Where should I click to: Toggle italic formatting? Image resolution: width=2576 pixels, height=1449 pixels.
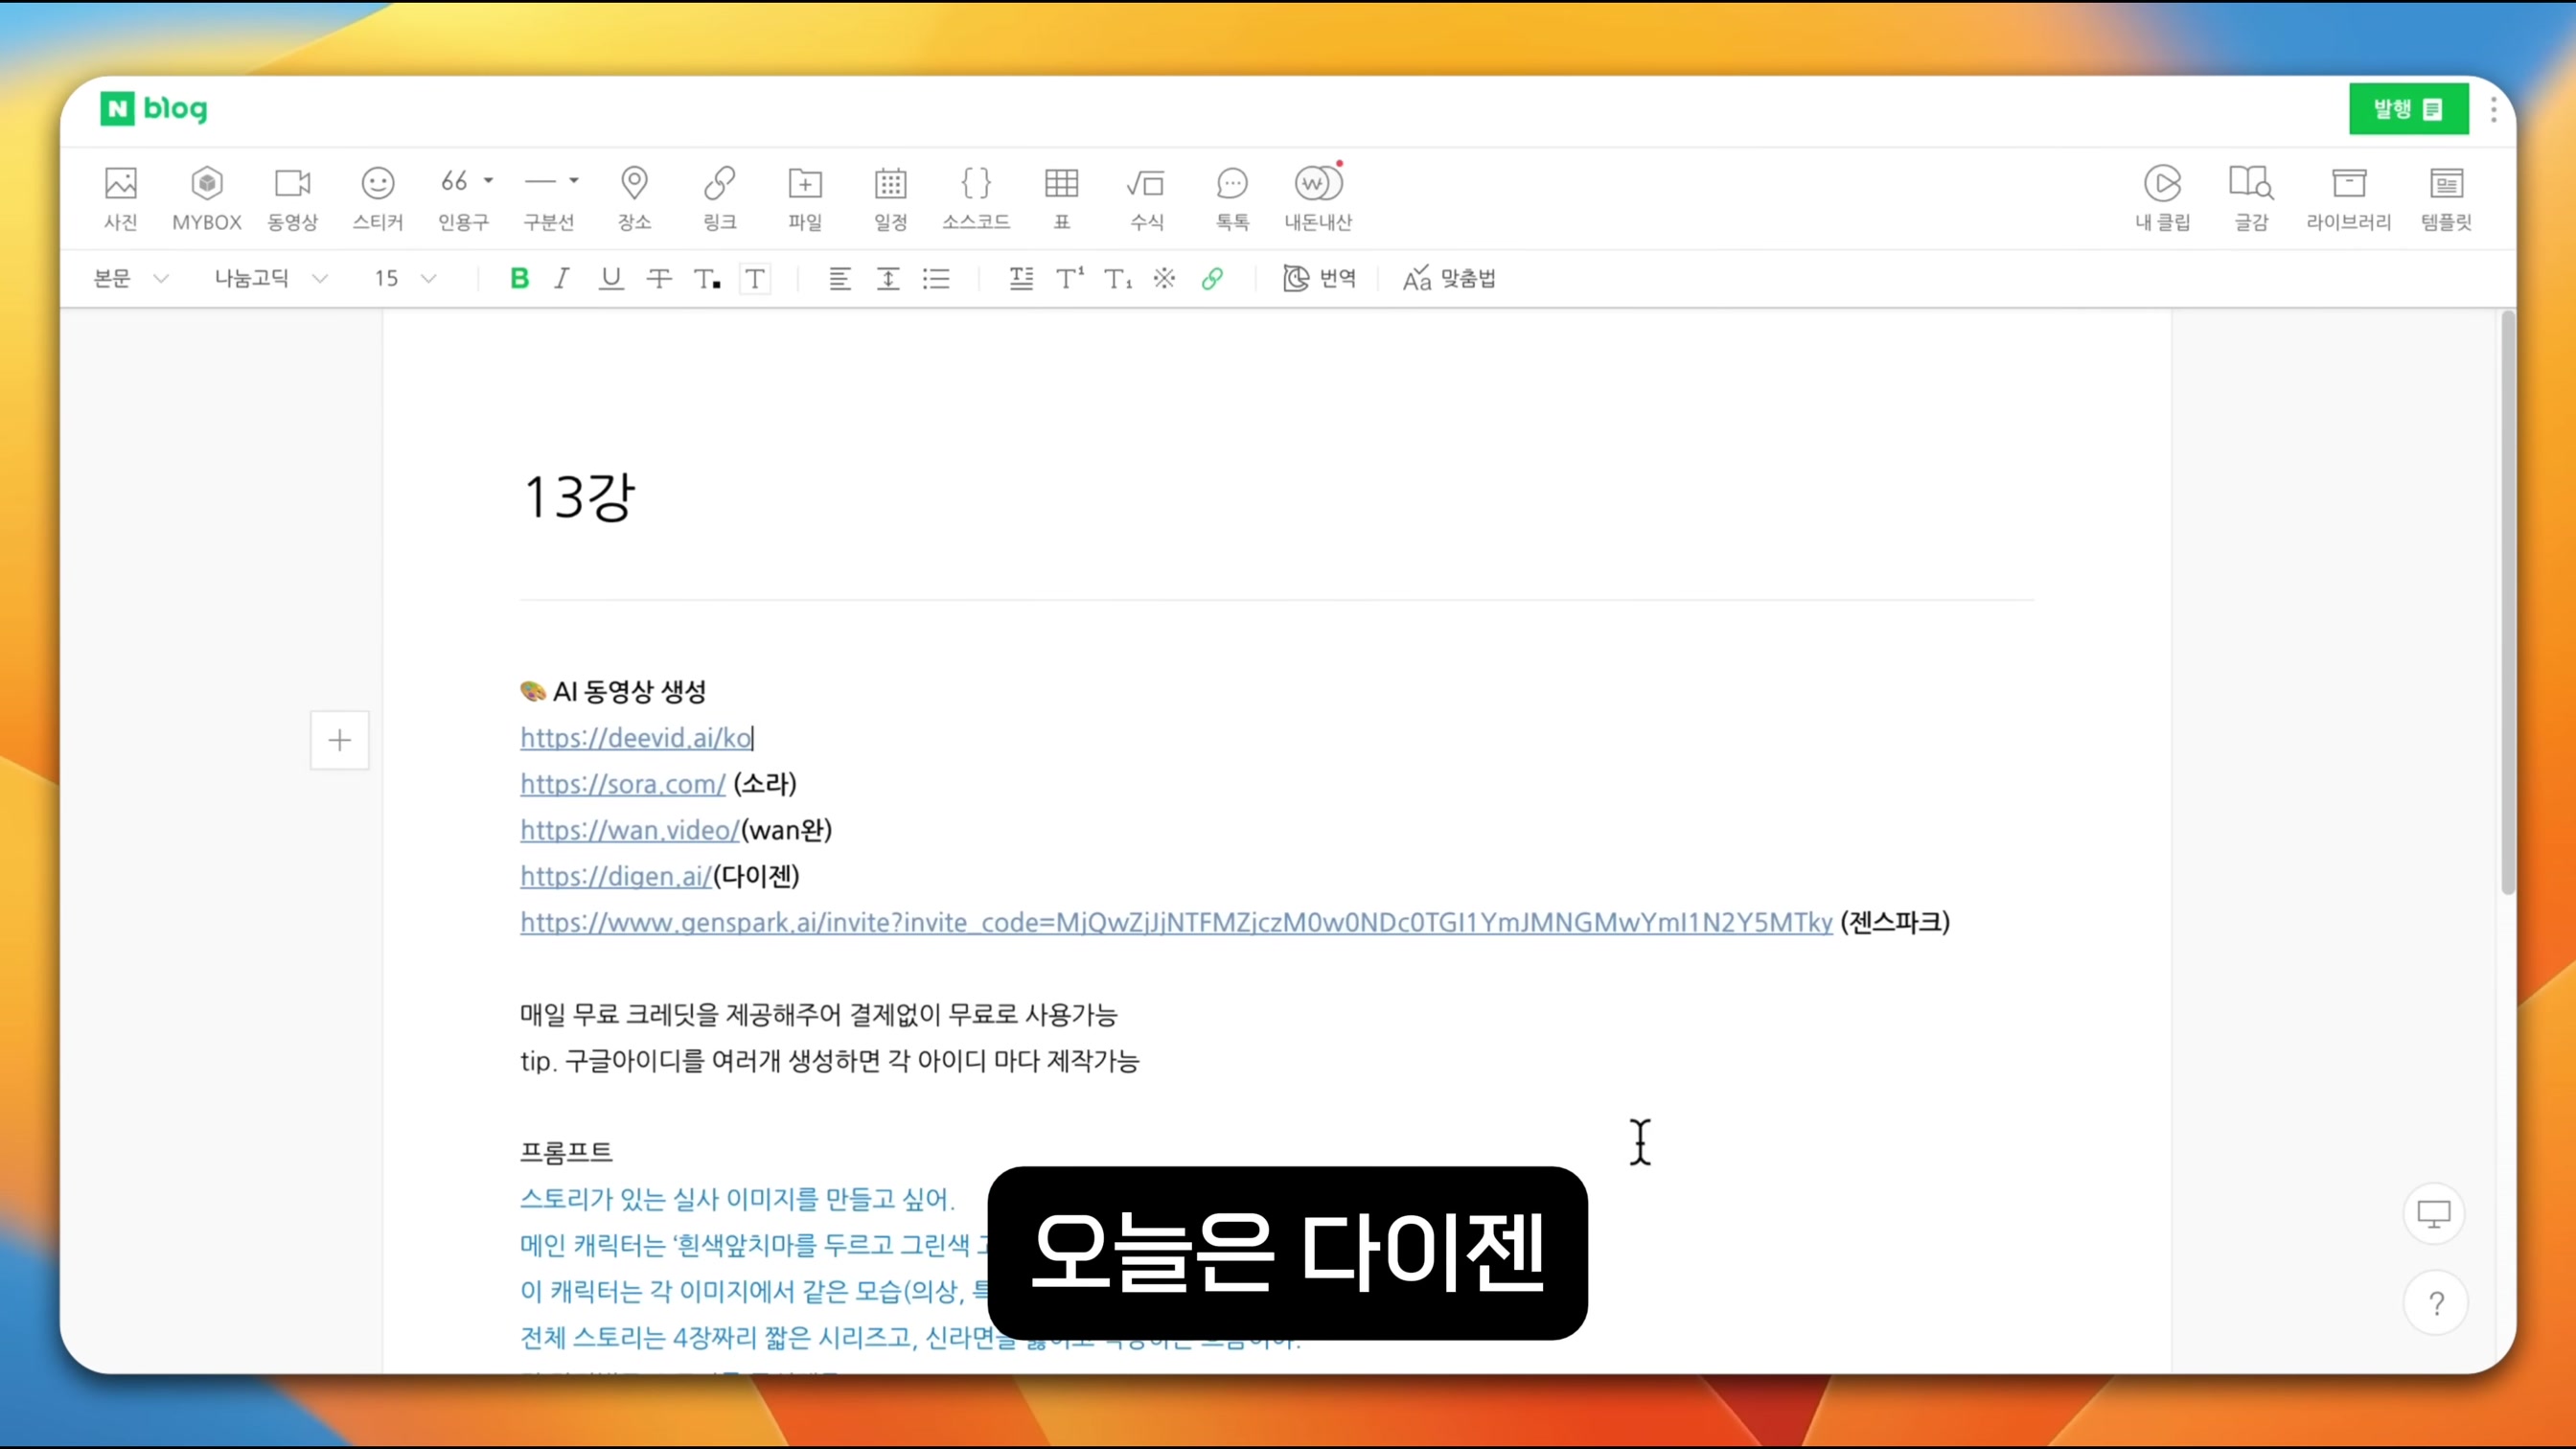[562, 278]
